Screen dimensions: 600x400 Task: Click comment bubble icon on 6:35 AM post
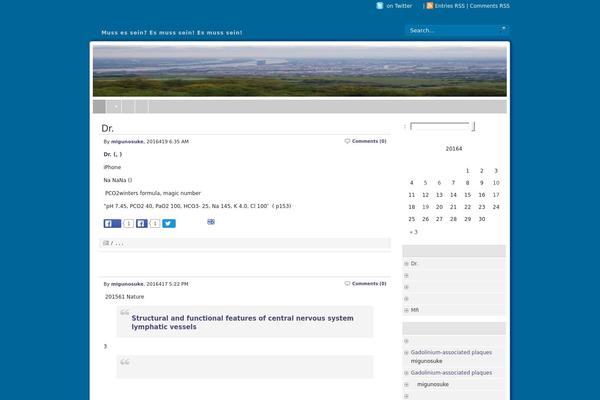[347, 141]
